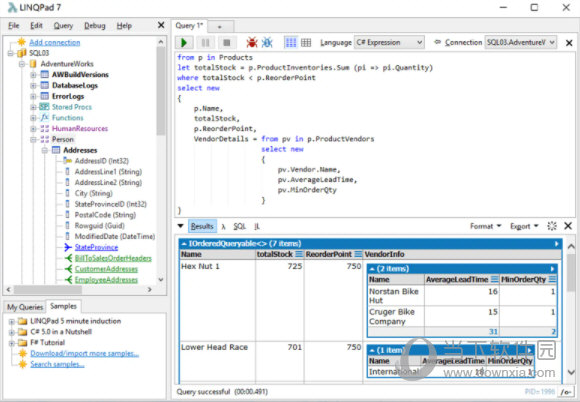Collapse the results panel triangle
This screenshot has width=580, height=402.
point(181,226)
